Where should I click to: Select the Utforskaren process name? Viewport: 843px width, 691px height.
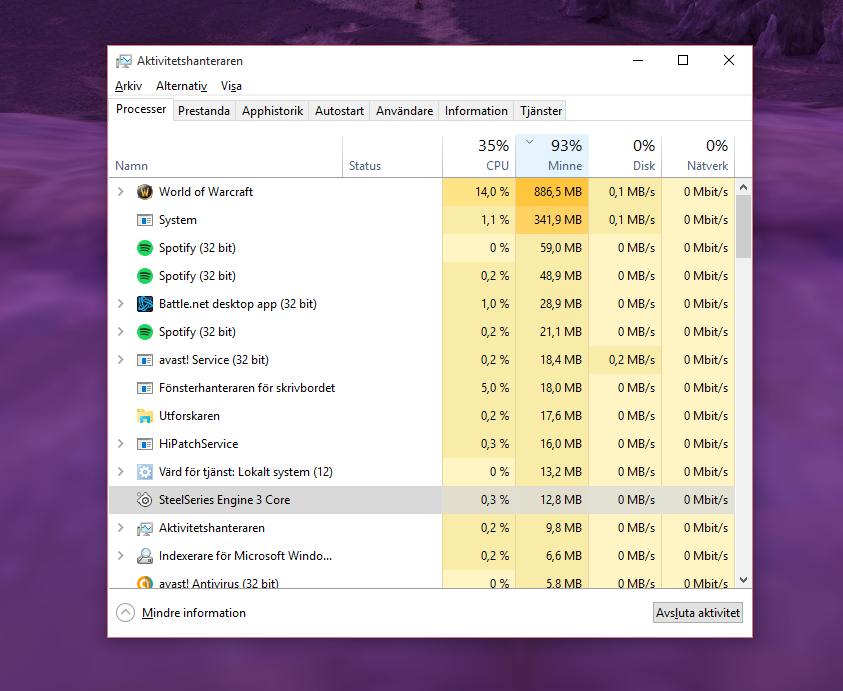(189, 416)
